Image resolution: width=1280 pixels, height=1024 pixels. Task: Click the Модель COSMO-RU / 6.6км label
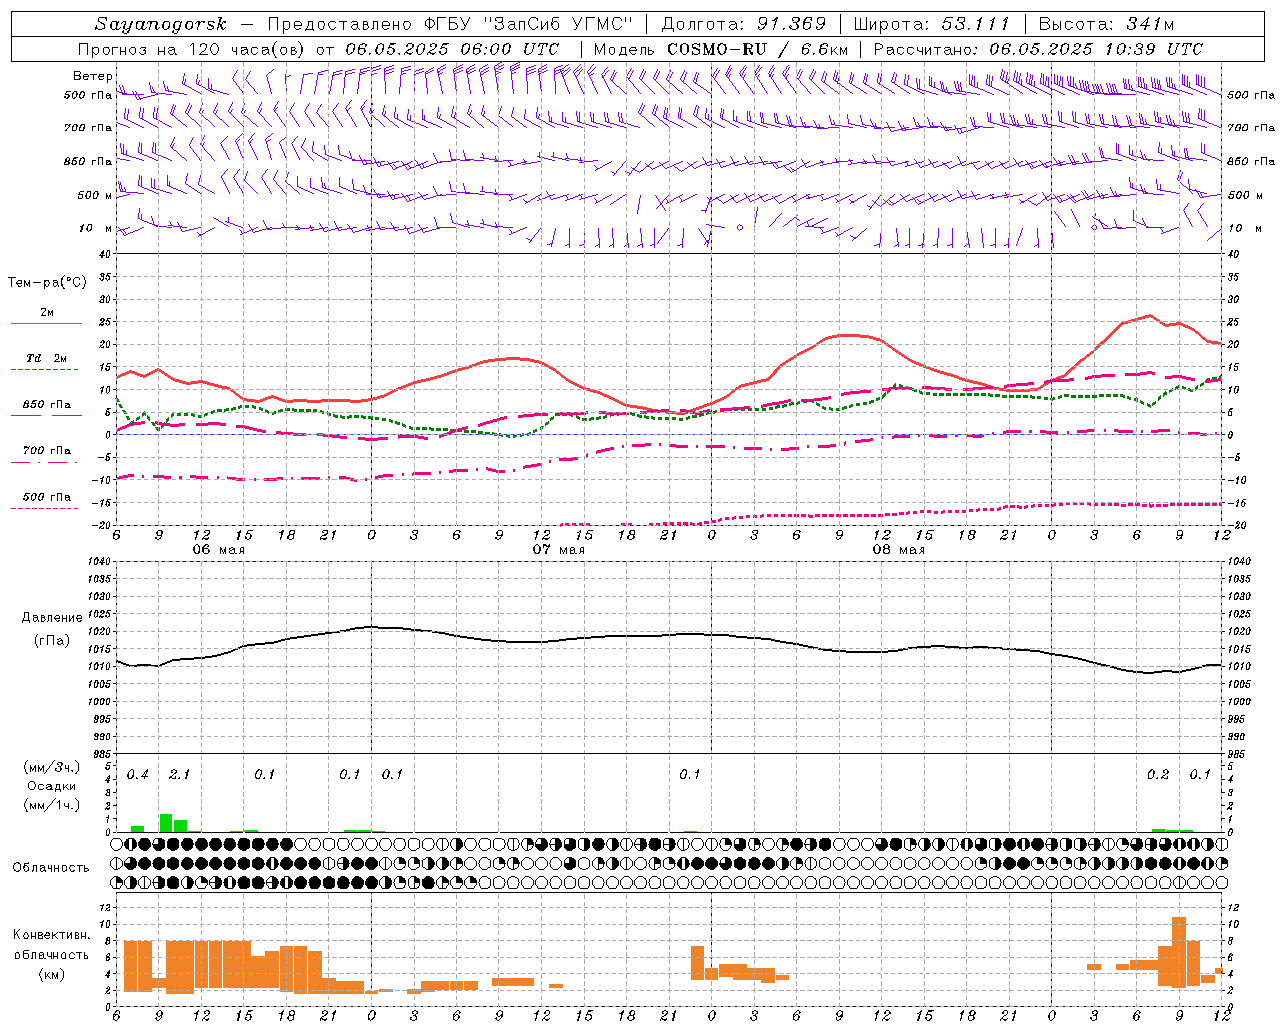click(x=721, y=49)
